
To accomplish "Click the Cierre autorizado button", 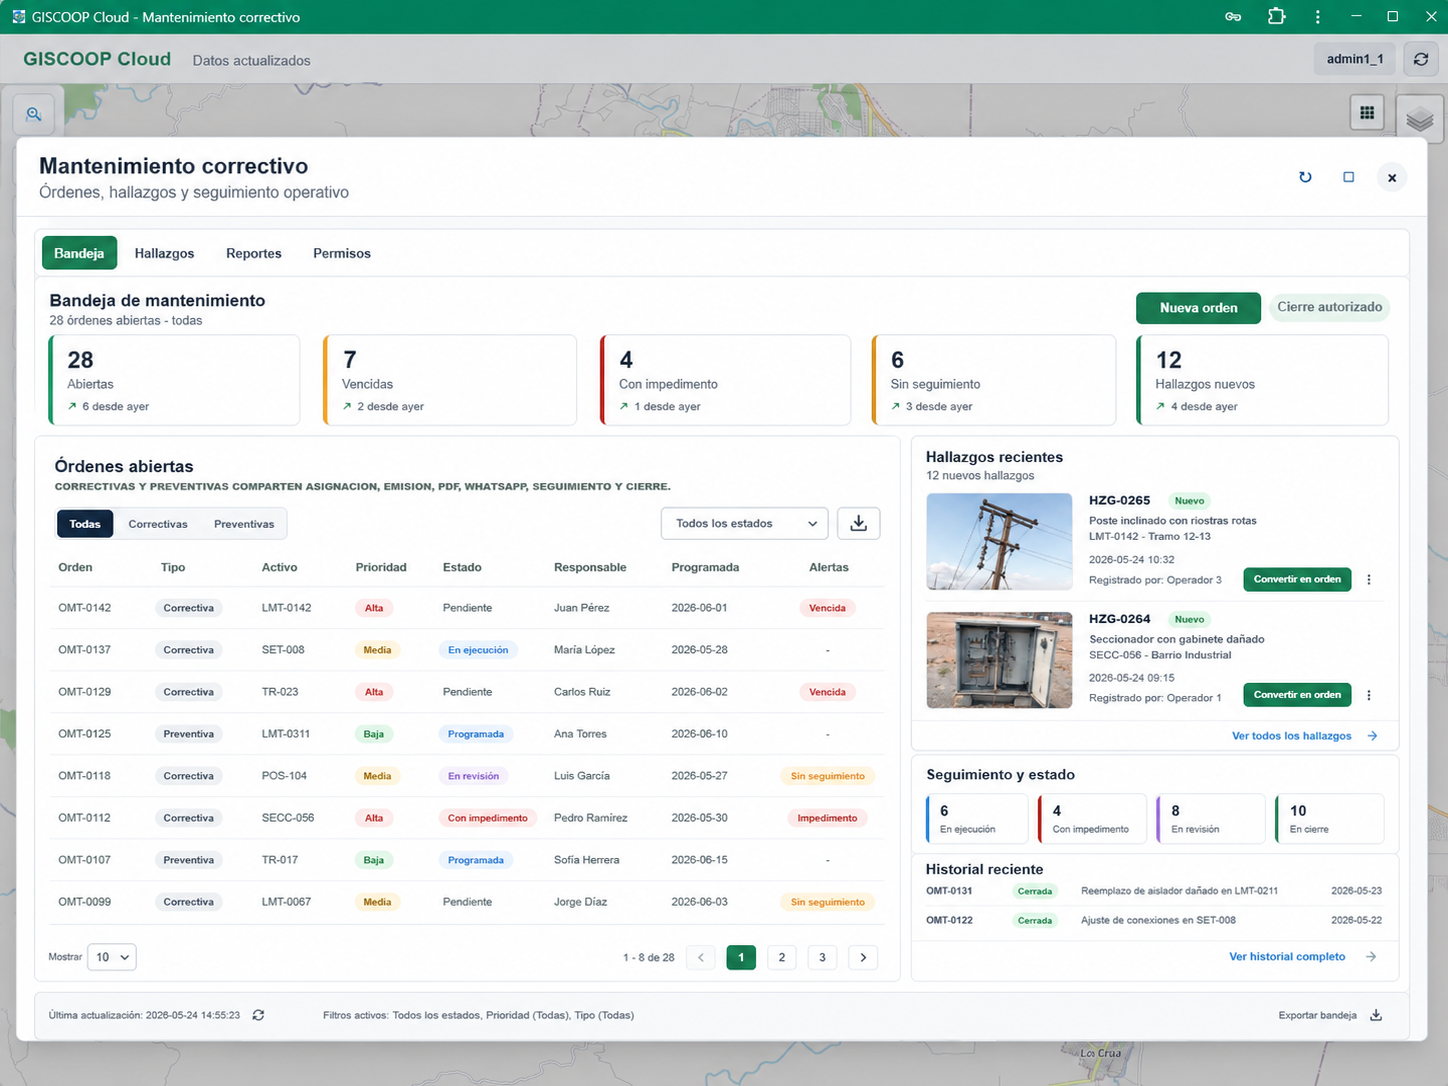I will (1329, 307).
